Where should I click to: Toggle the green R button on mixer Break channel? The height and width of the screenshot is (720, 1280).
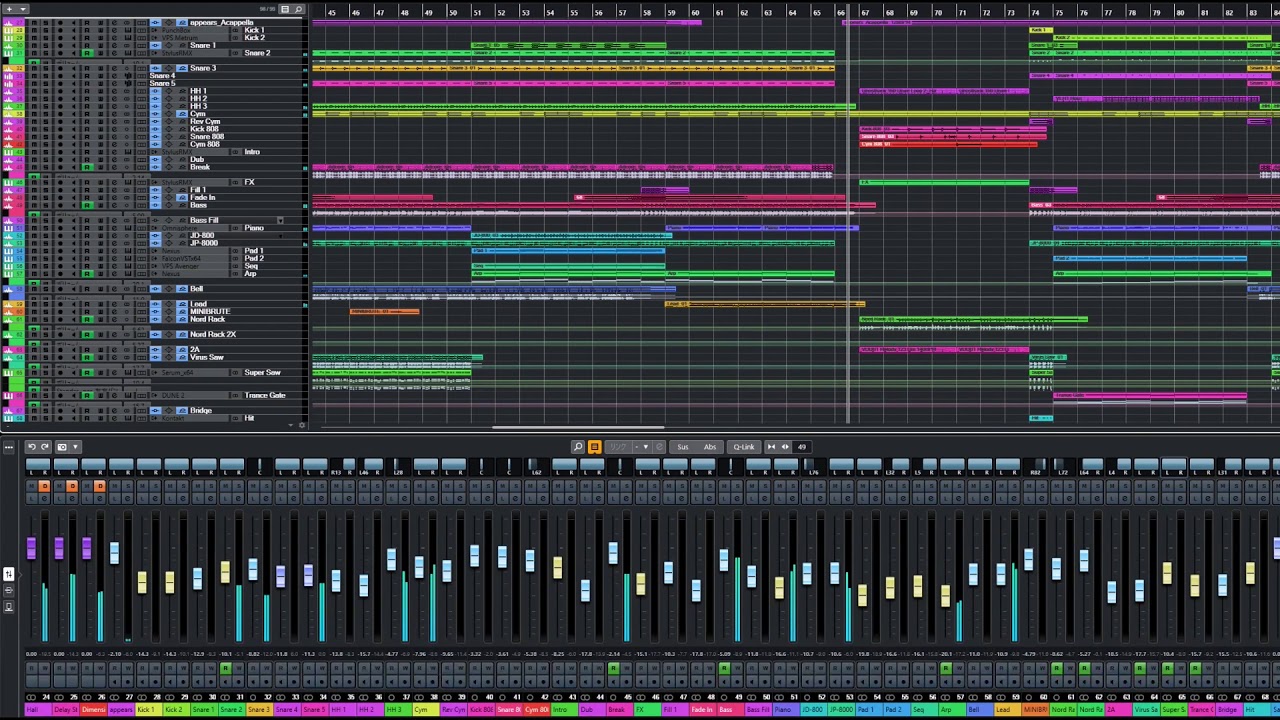tap(613, 669)
